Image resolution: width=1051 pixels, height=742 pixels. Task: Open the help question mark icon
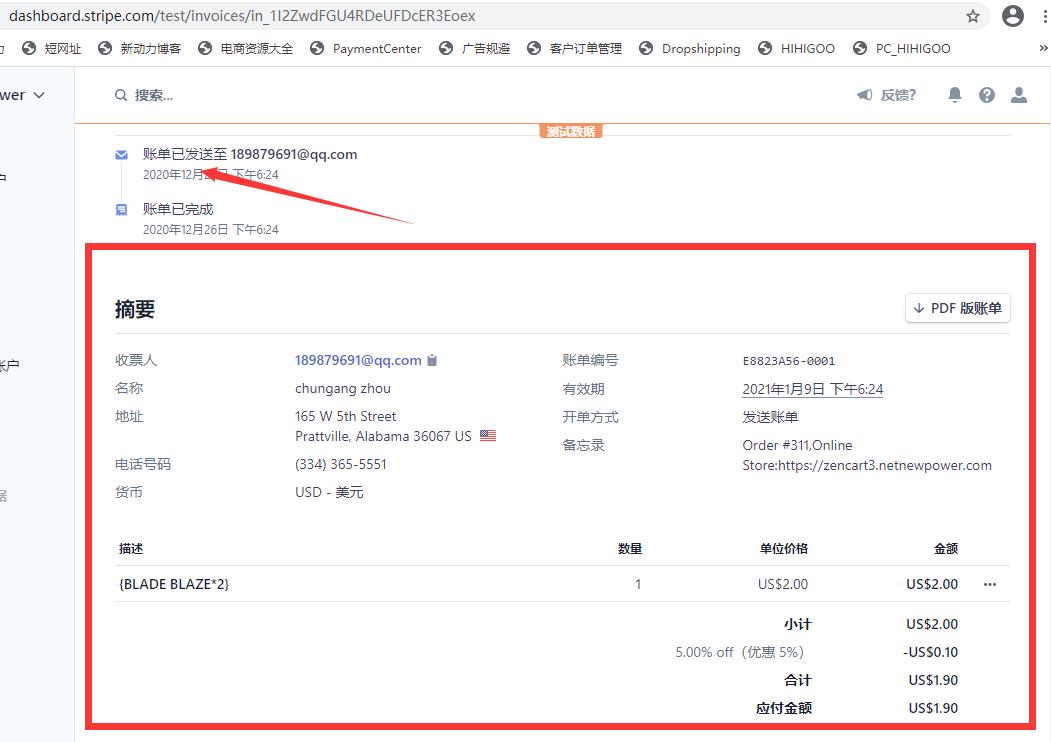tap(987, 94)
